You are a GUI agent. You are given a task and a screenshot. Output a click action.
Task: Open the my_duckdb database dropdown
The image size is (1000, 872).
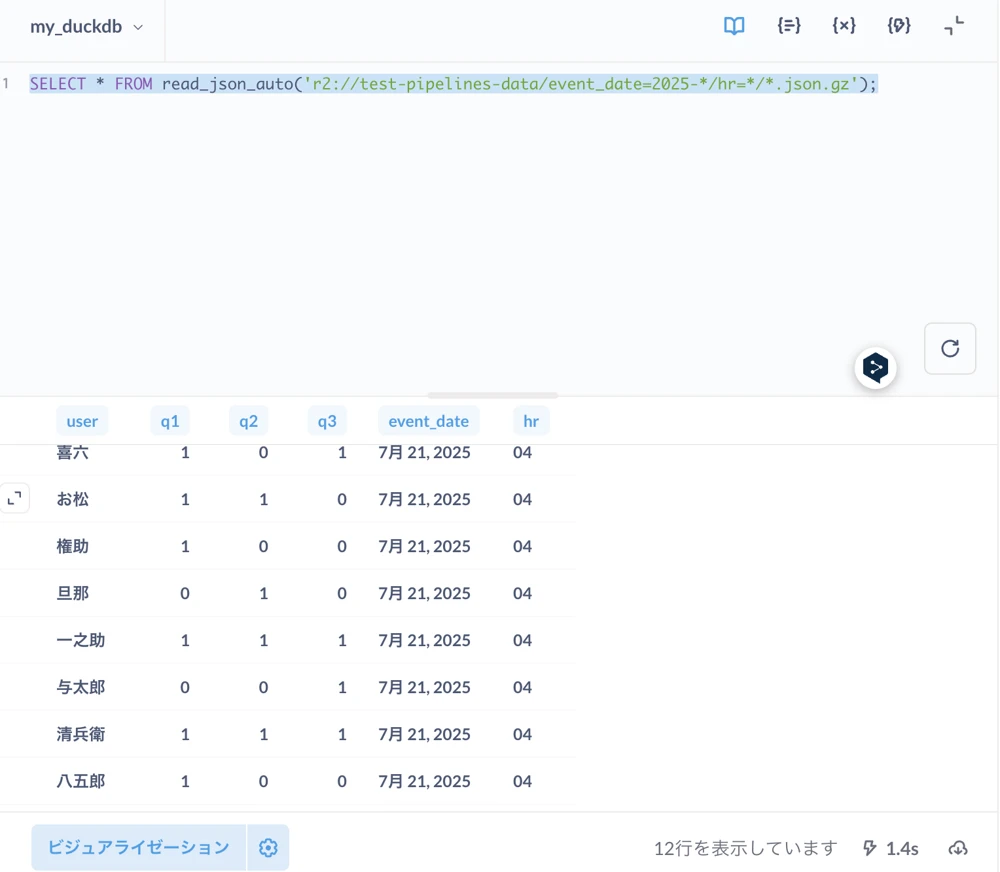(x=86, y=27)
